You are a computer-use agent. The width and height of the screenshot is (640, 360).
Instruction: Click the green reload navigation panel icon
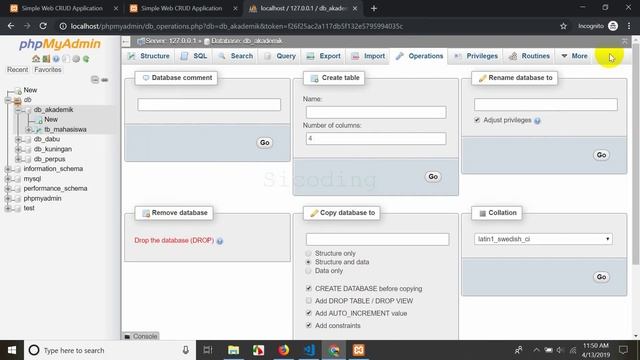coord(86,59)
